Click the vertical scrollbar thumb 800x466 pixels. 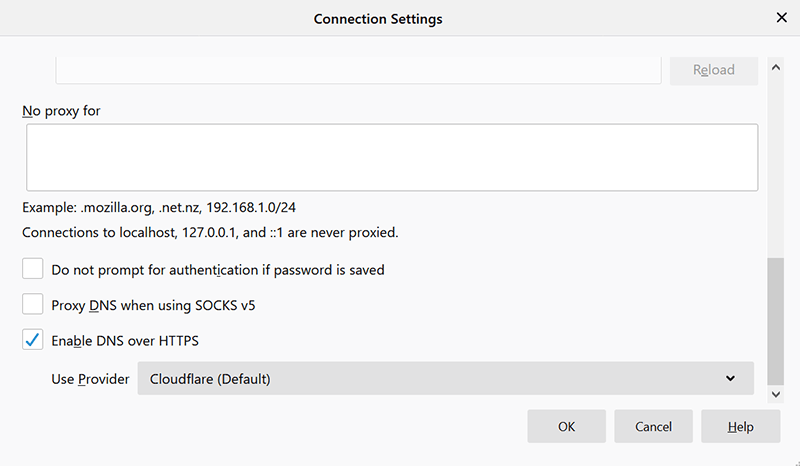[x=775, y=318]
